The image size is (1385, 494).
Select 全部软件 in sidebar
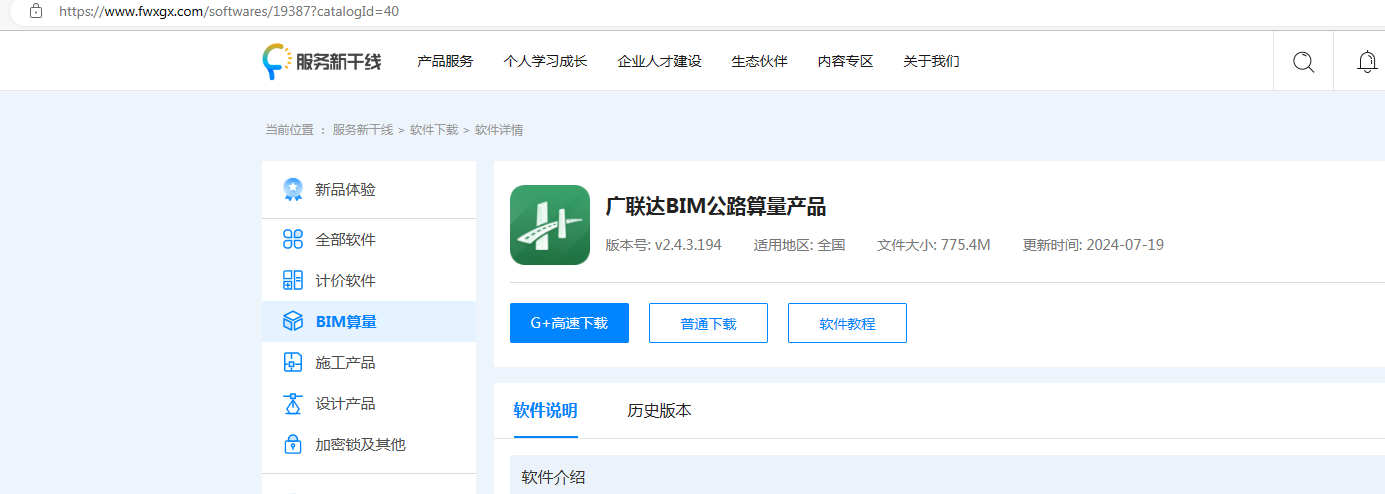point(369,240)
